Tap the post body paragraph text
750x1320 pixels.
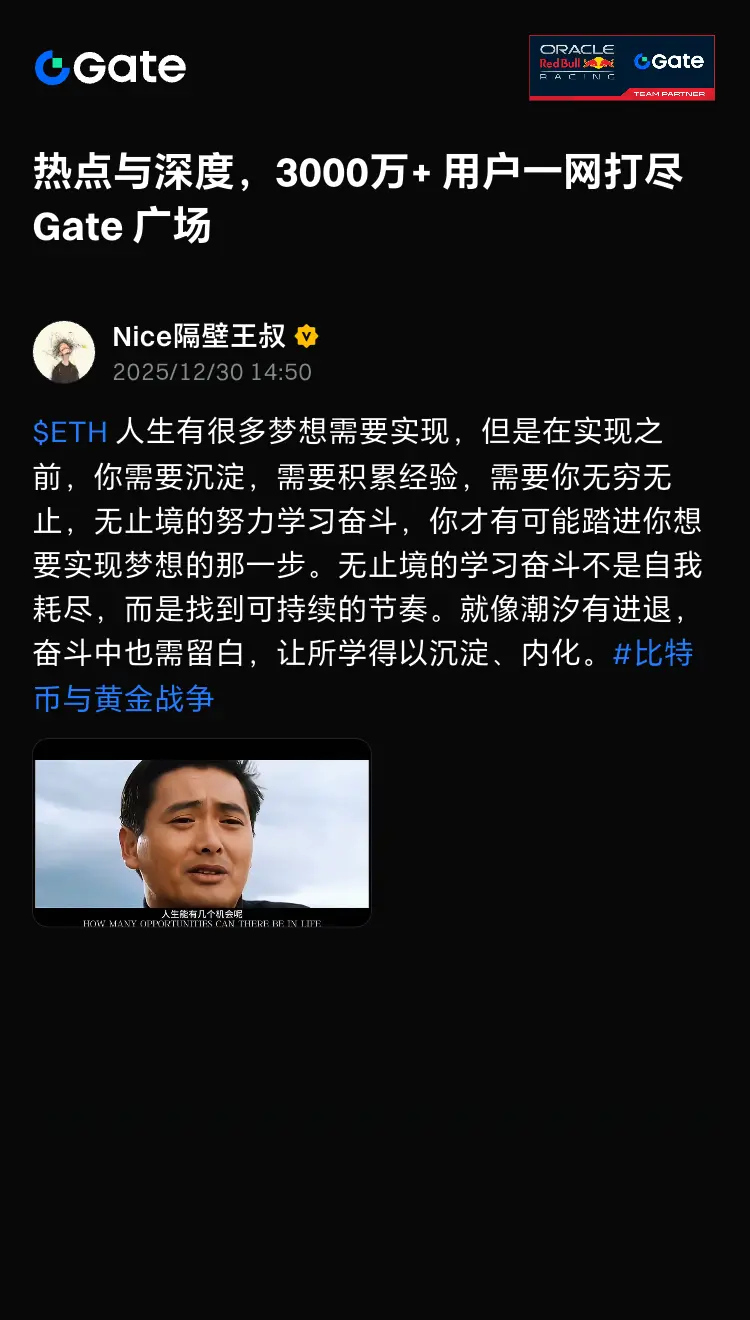368,565
